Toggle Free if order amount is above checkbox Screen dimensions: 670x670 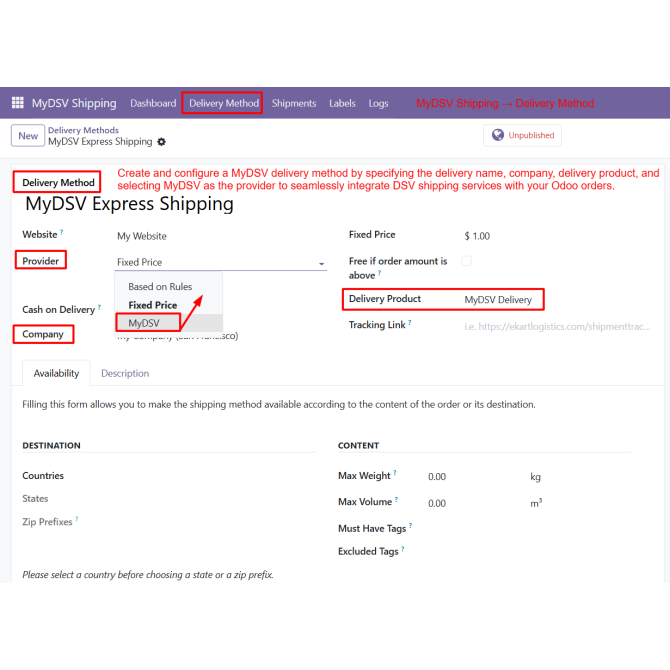tap(466, 261)
